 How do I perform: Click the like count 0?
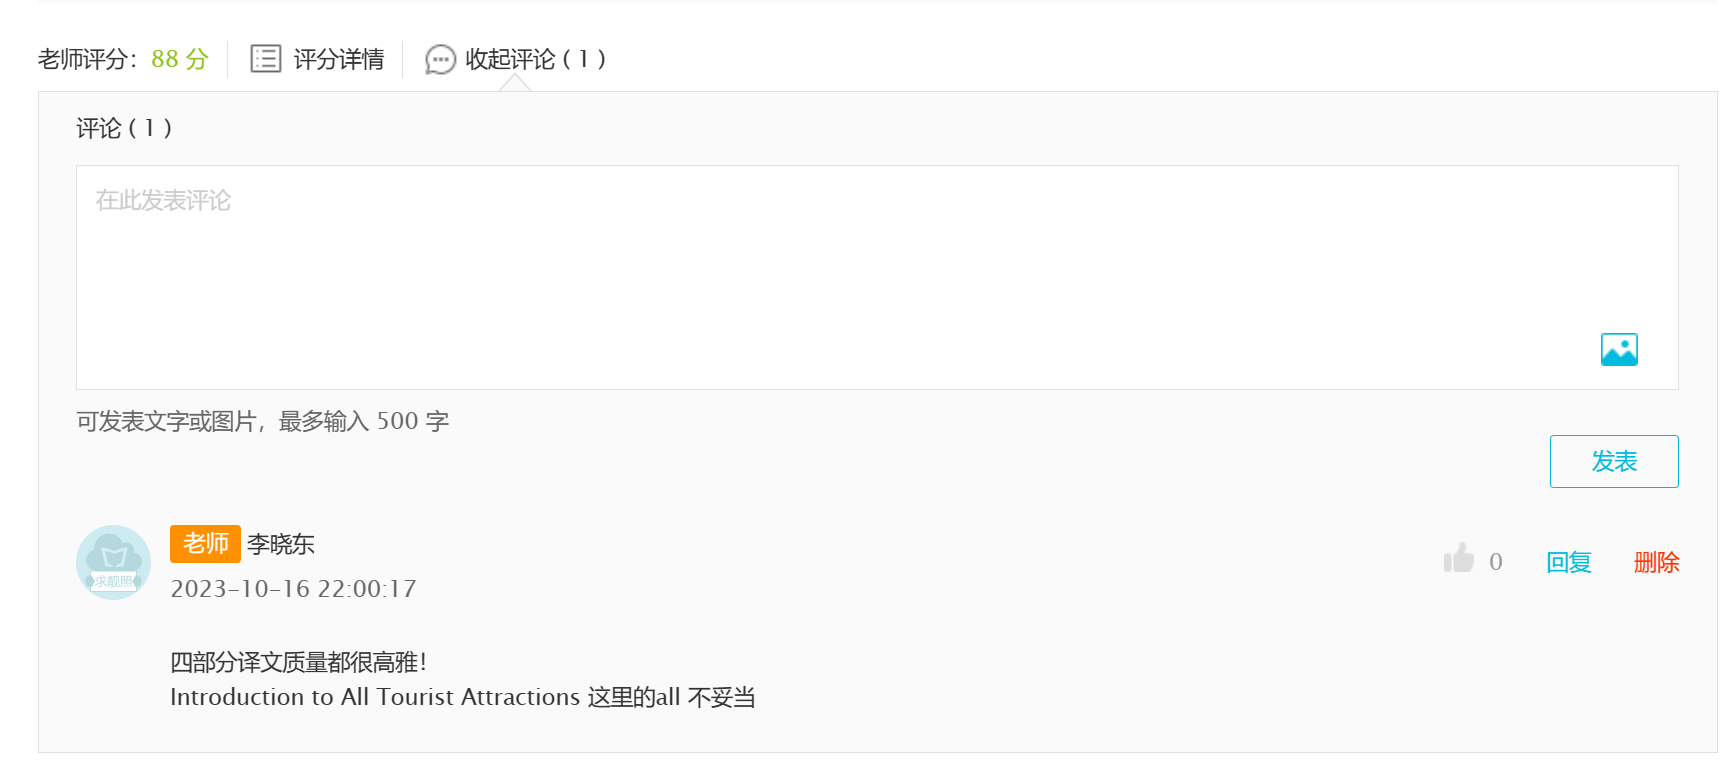(1496, 562)
